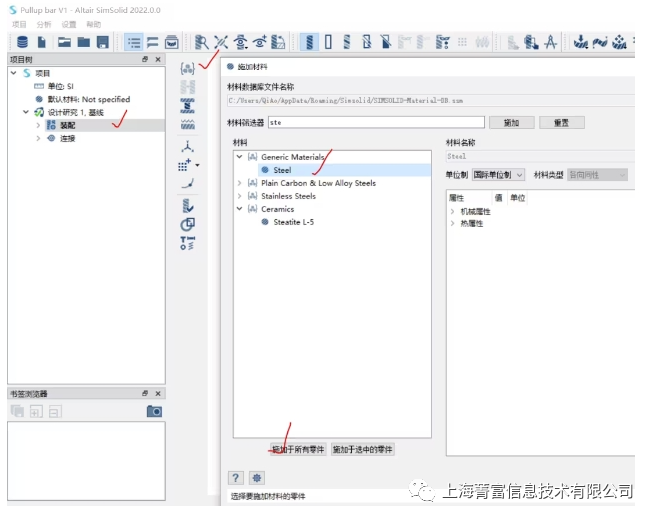
Task: Collapse the Ceramics group
Action: (239, 209)
